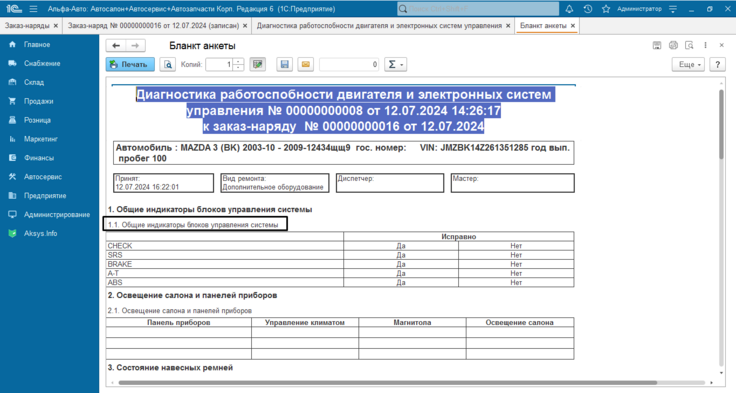This screenshot has height=393, width=736.
Task: Open Предприятие section in sidebar
Action: pyautogui.click(x=45, y=195)
